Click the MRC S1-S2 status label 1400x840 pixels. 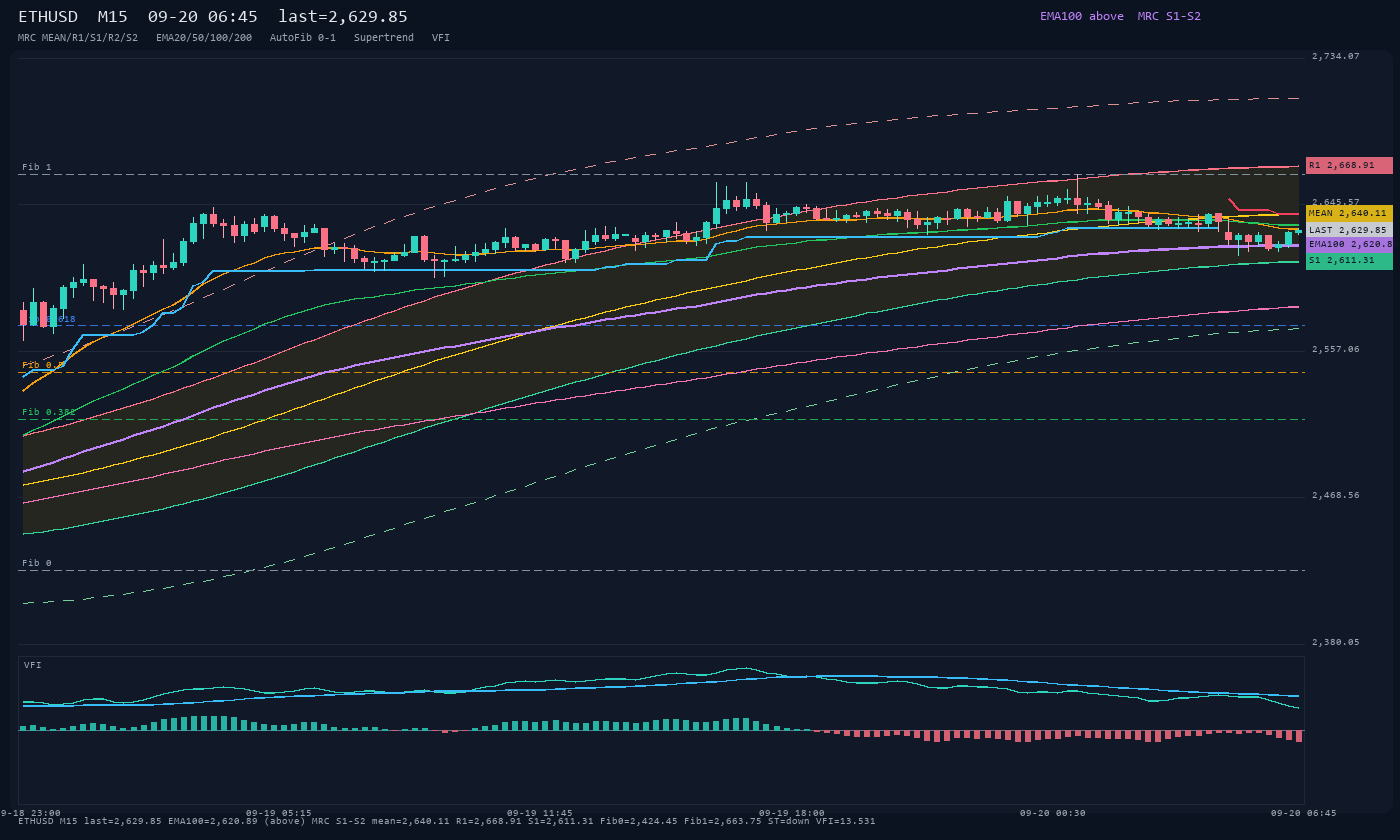pos(1169,16)
